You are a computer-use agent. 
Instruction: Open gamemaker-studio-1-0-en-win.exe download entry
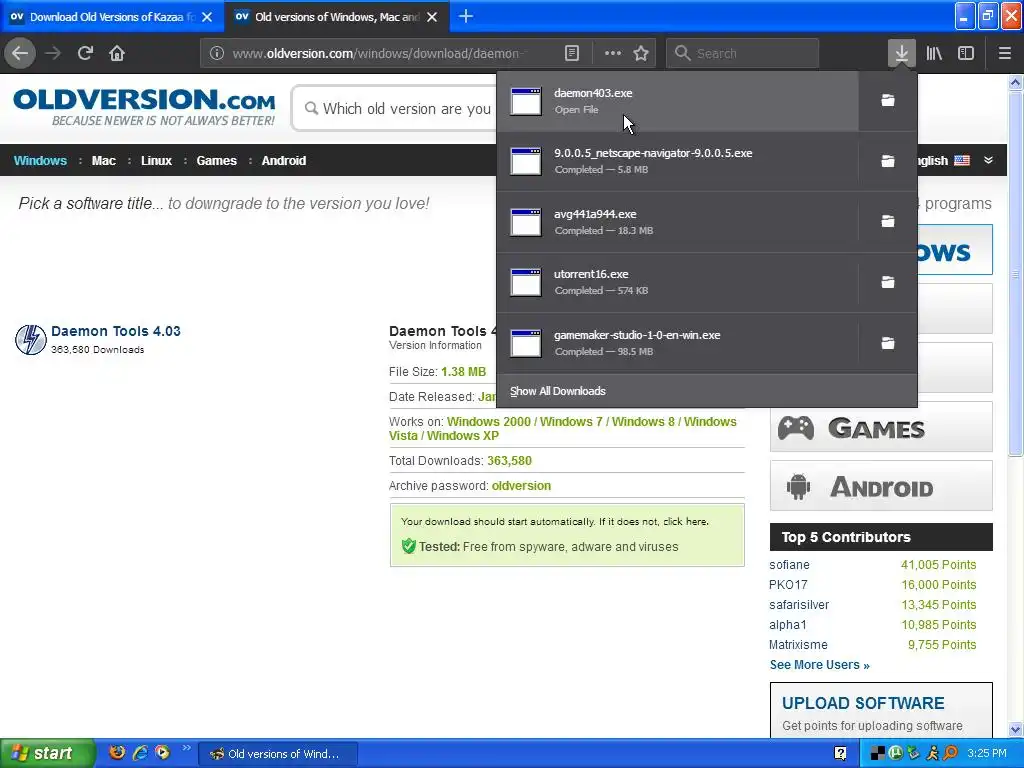(677, 343)
